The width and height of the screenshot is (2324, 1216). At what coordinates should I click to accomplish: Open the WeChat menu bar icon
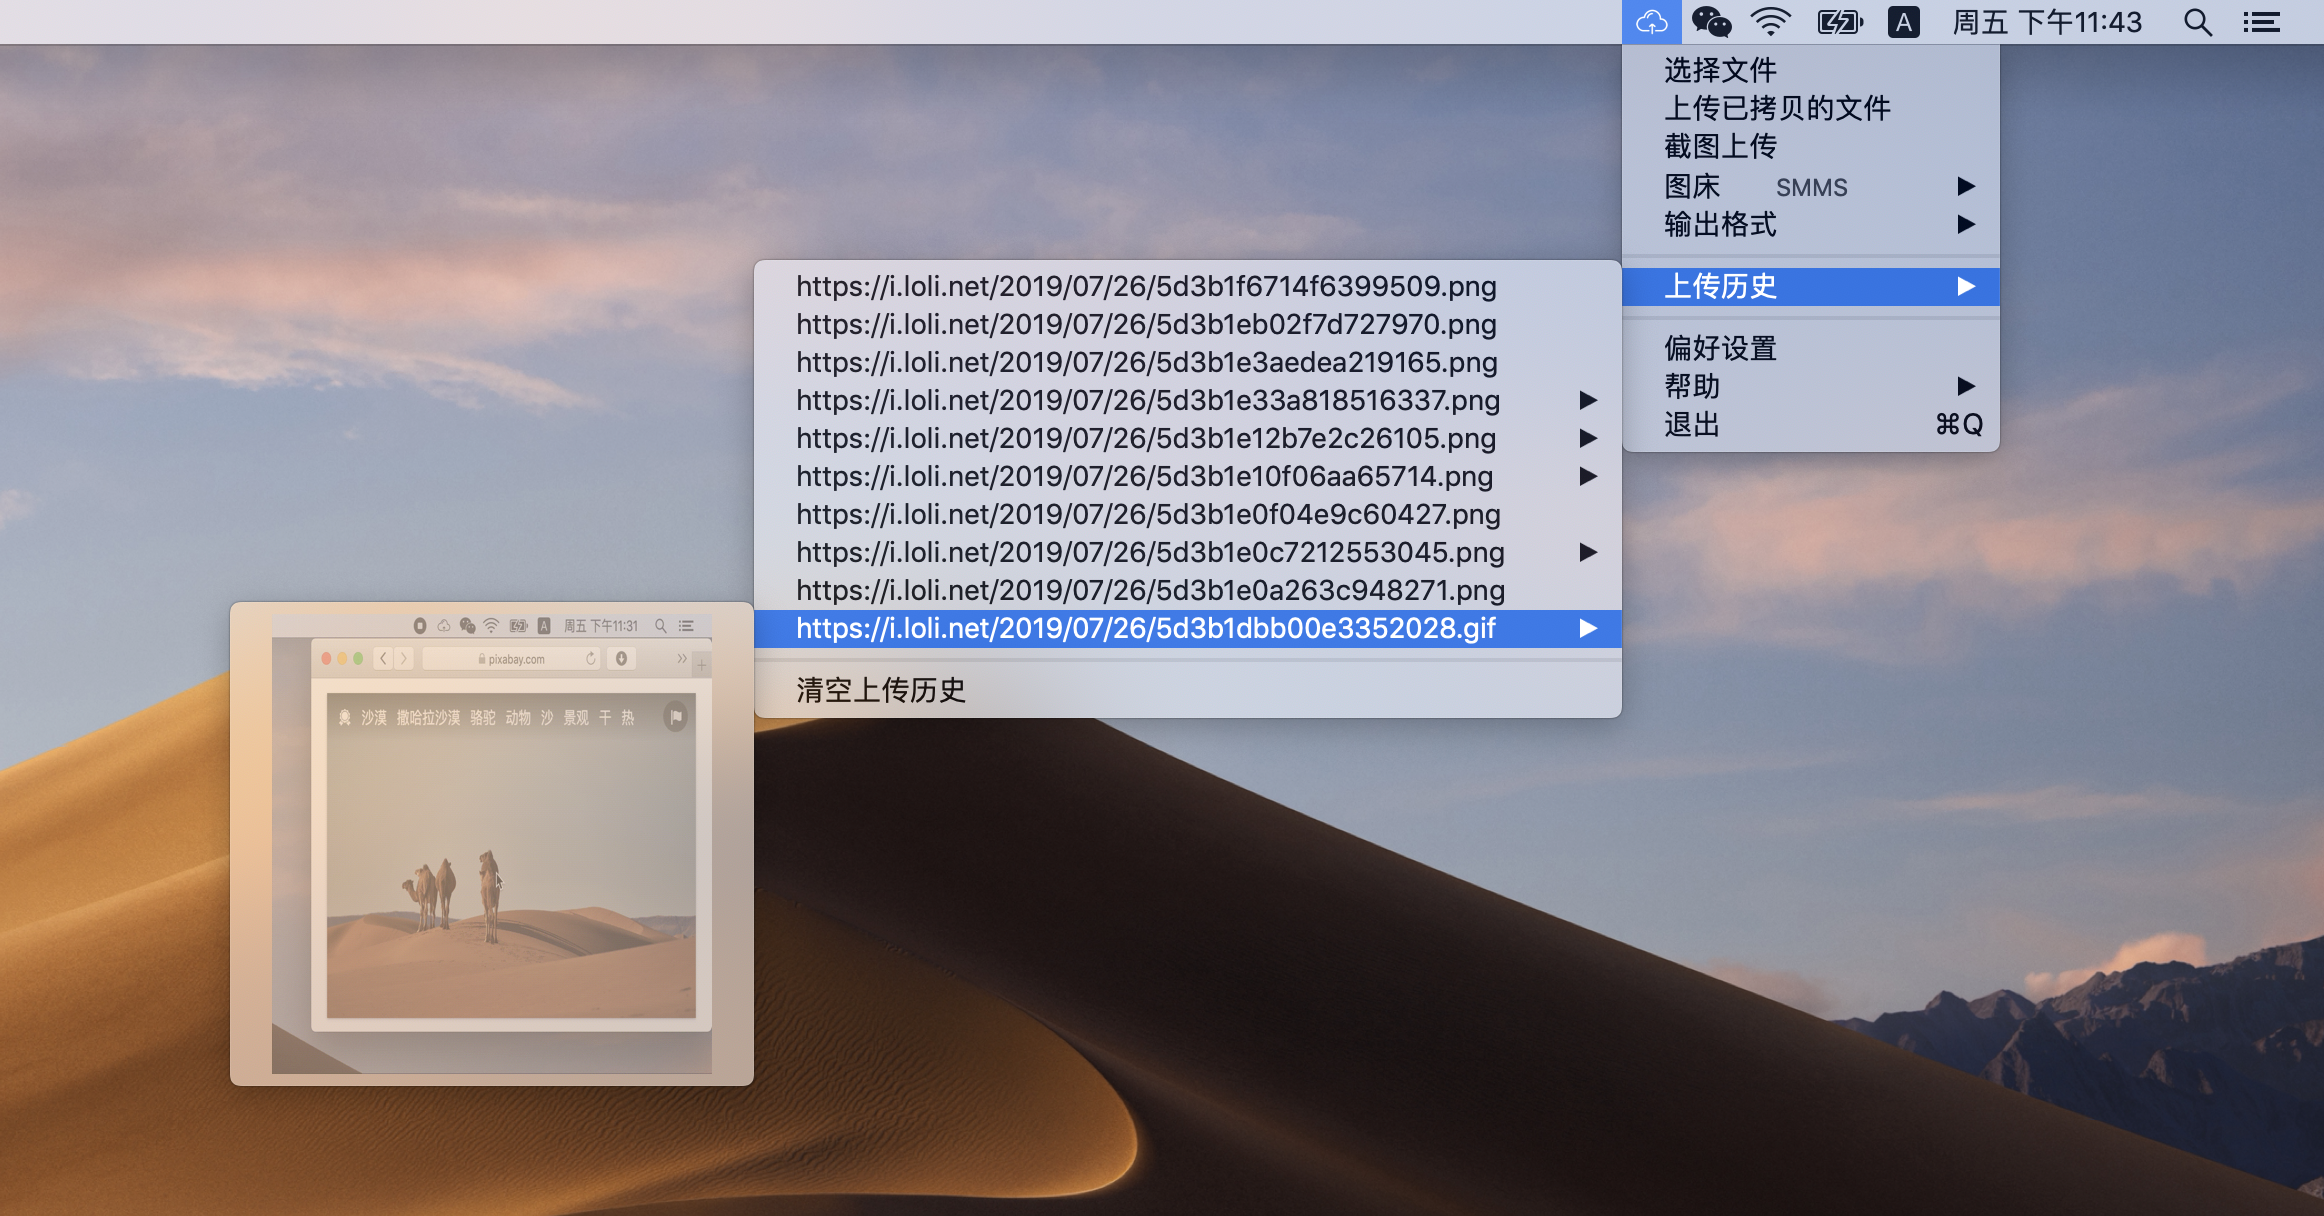[x=1711, y=22]
